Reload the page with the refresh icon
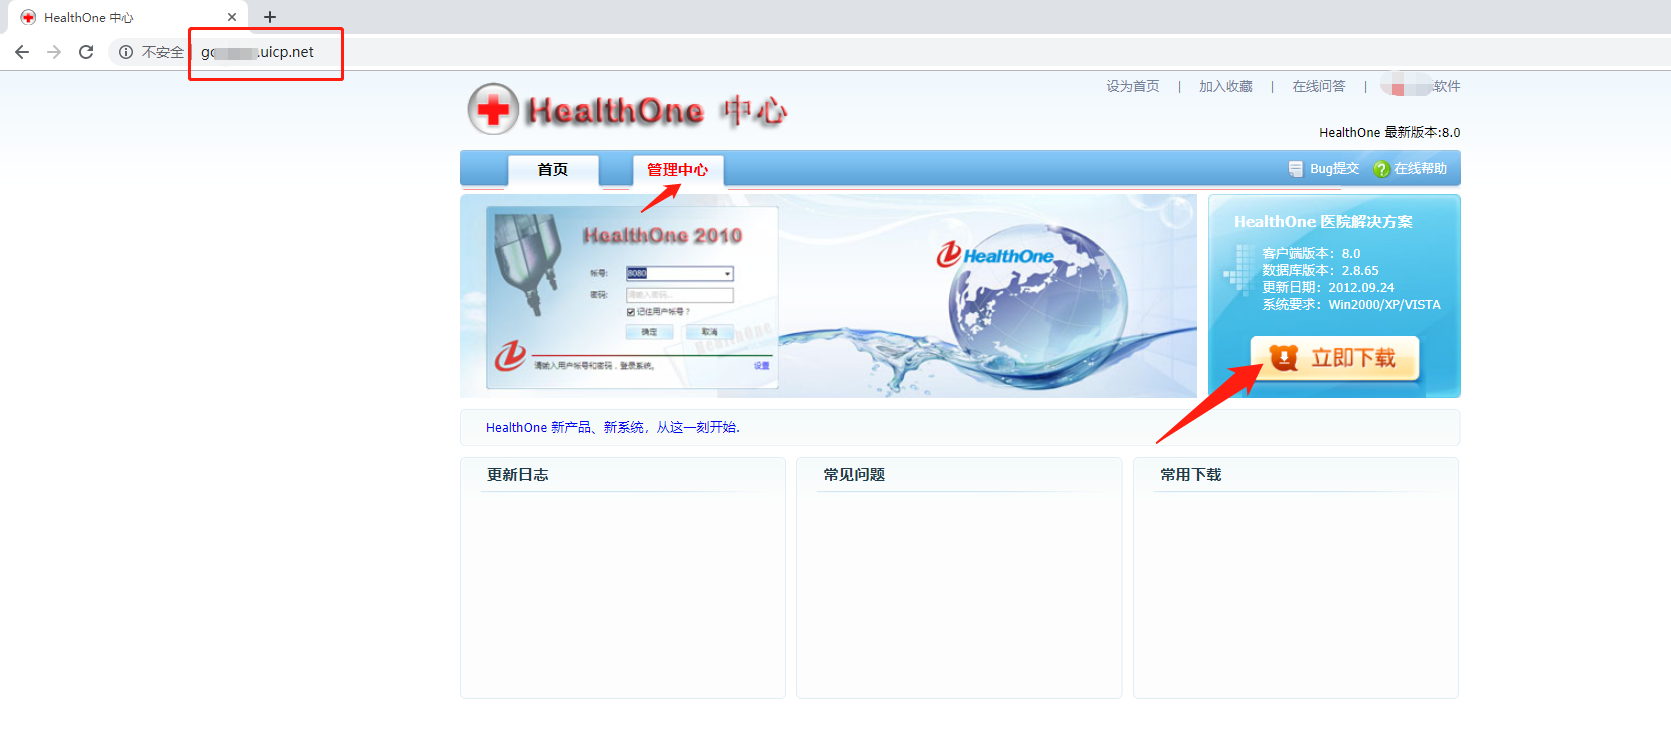 (86, 52)
